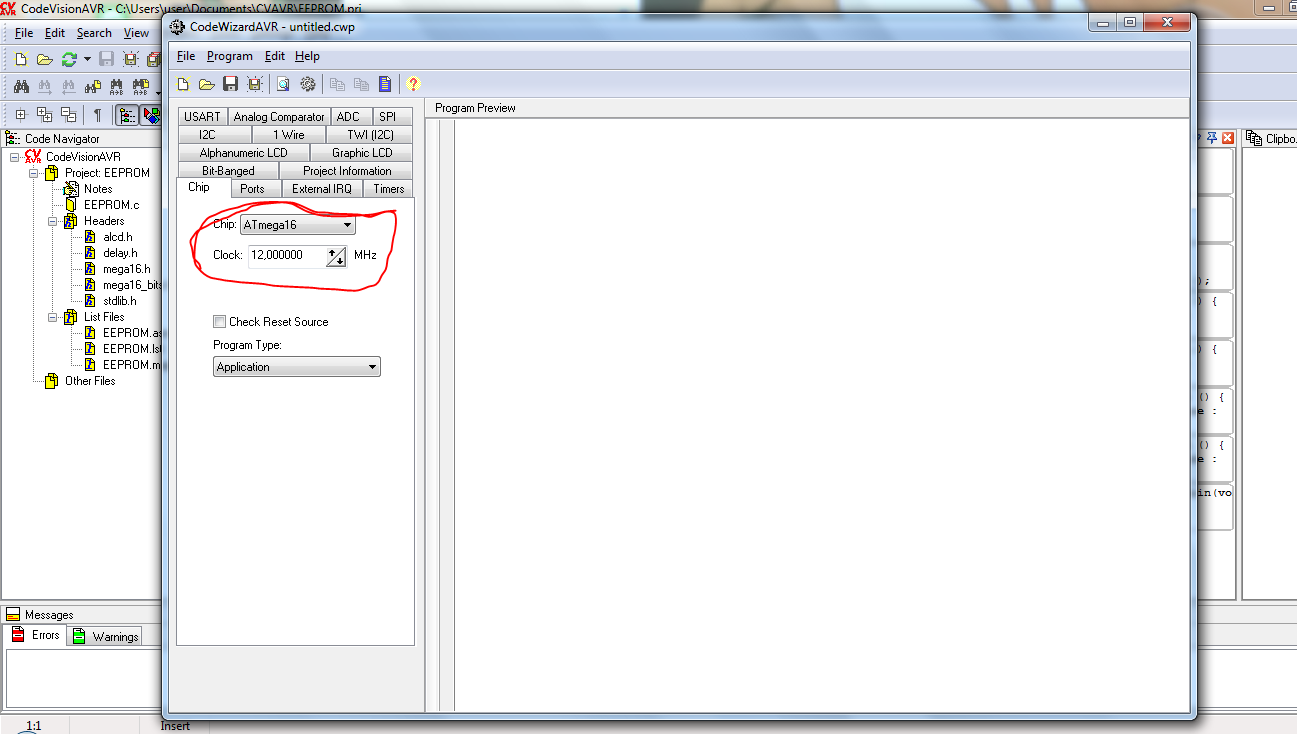Select Warnings tab in Messages panel
Screen dimensions: 1297x734
click(106, 636)
